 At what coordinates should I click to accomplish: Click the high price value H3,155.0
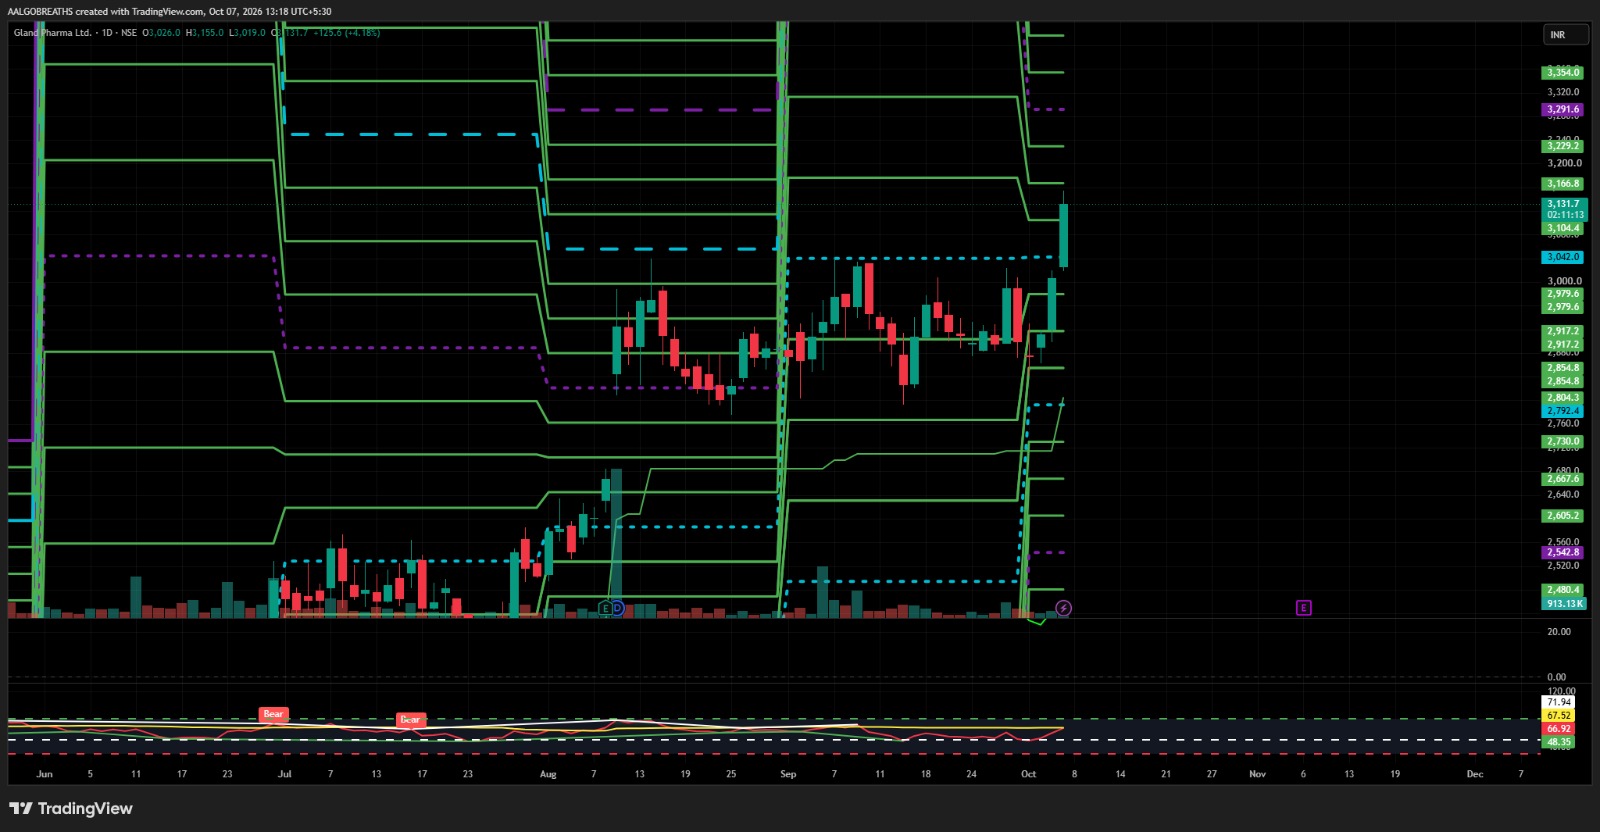pyautogui.click(x=205, y=33)
